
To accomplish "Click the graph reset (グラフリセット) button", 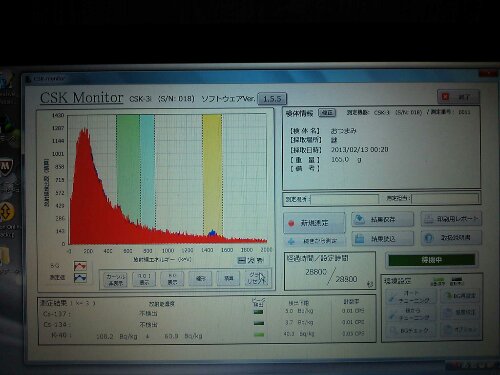I will point(256,278).
